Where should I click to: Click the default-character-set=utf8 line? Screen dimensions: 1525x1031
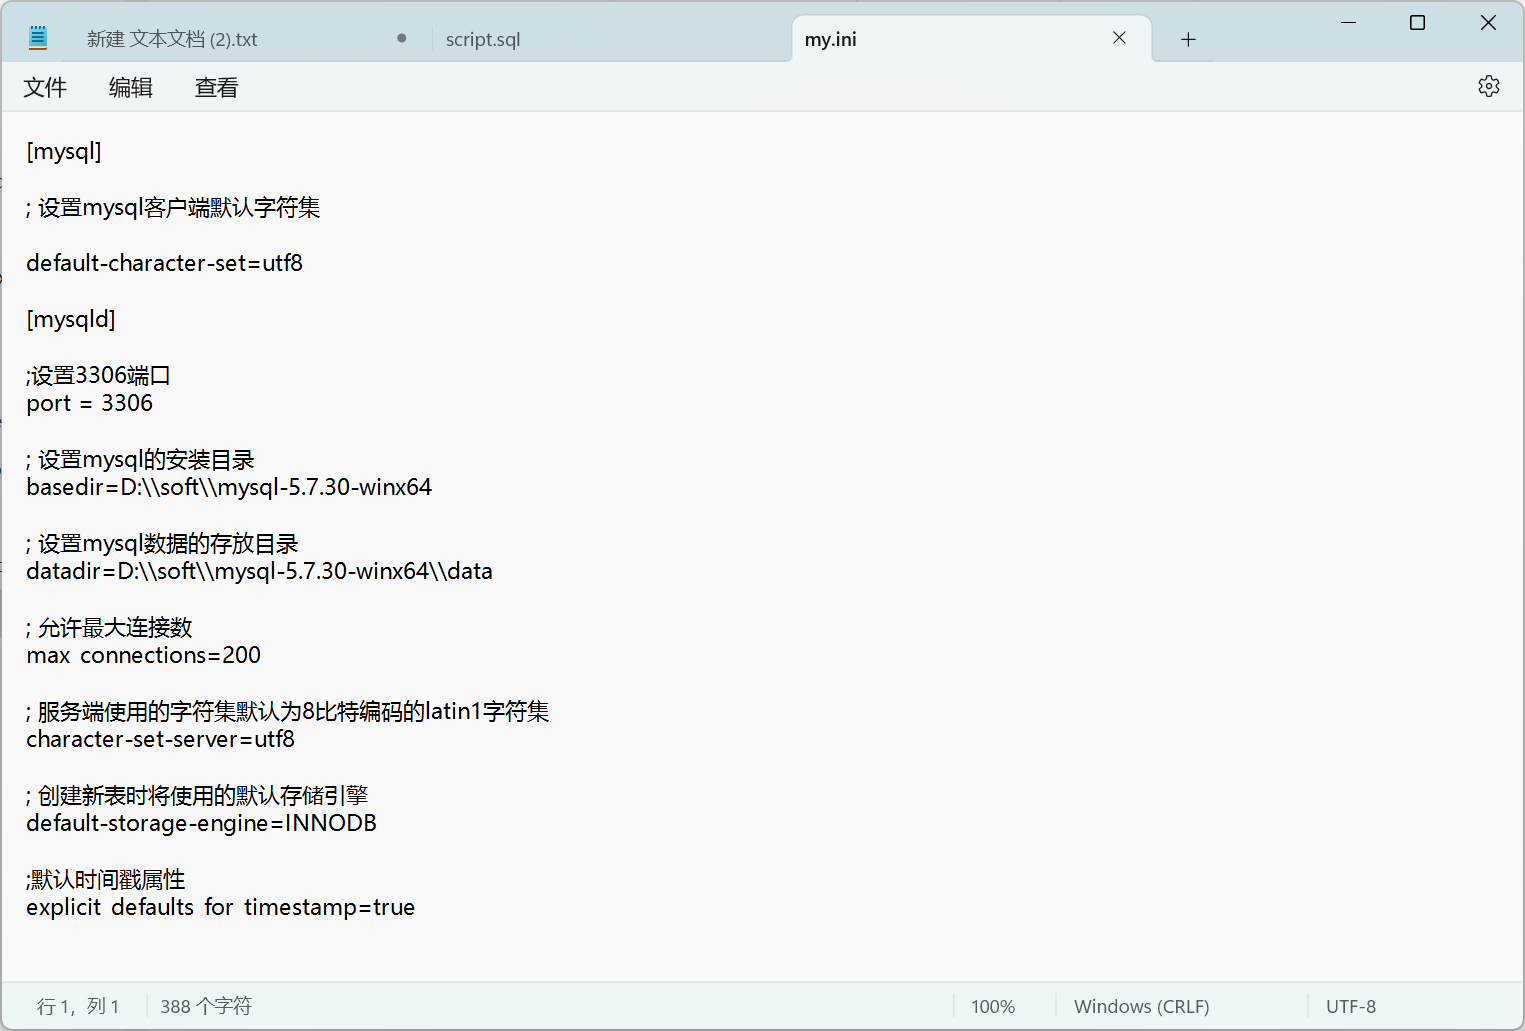165,263
